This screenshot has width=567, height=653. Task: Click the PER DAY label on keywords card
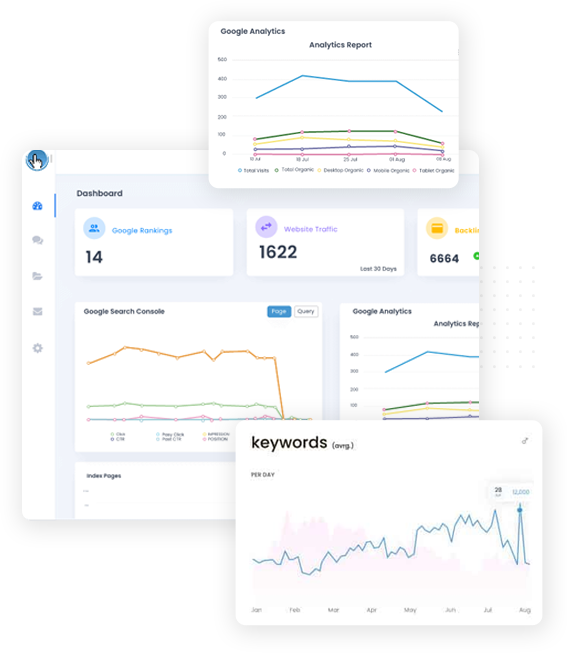[262, 475]
